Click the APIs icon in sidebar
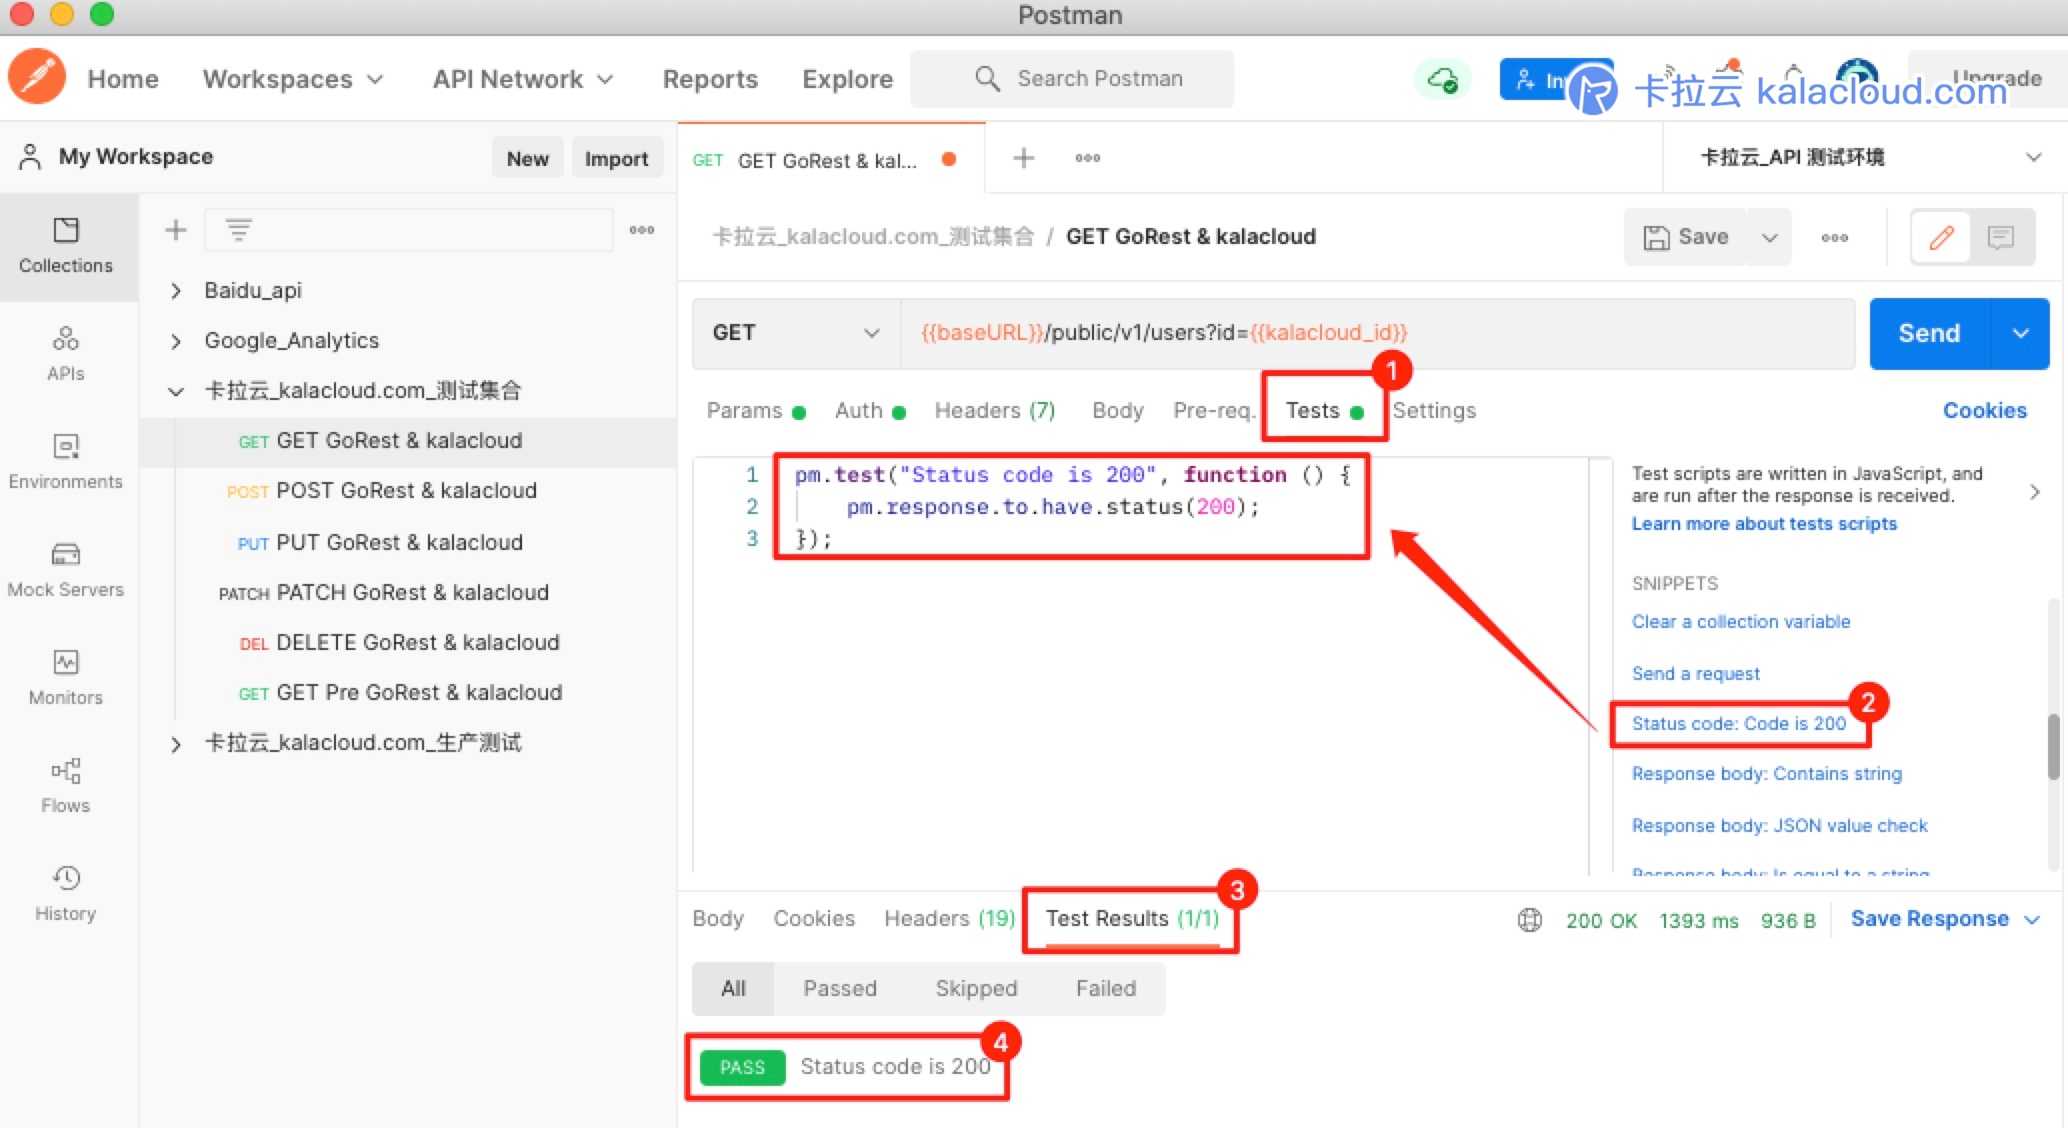This screenshot has height=1128, width=2068. coord(65,349)
